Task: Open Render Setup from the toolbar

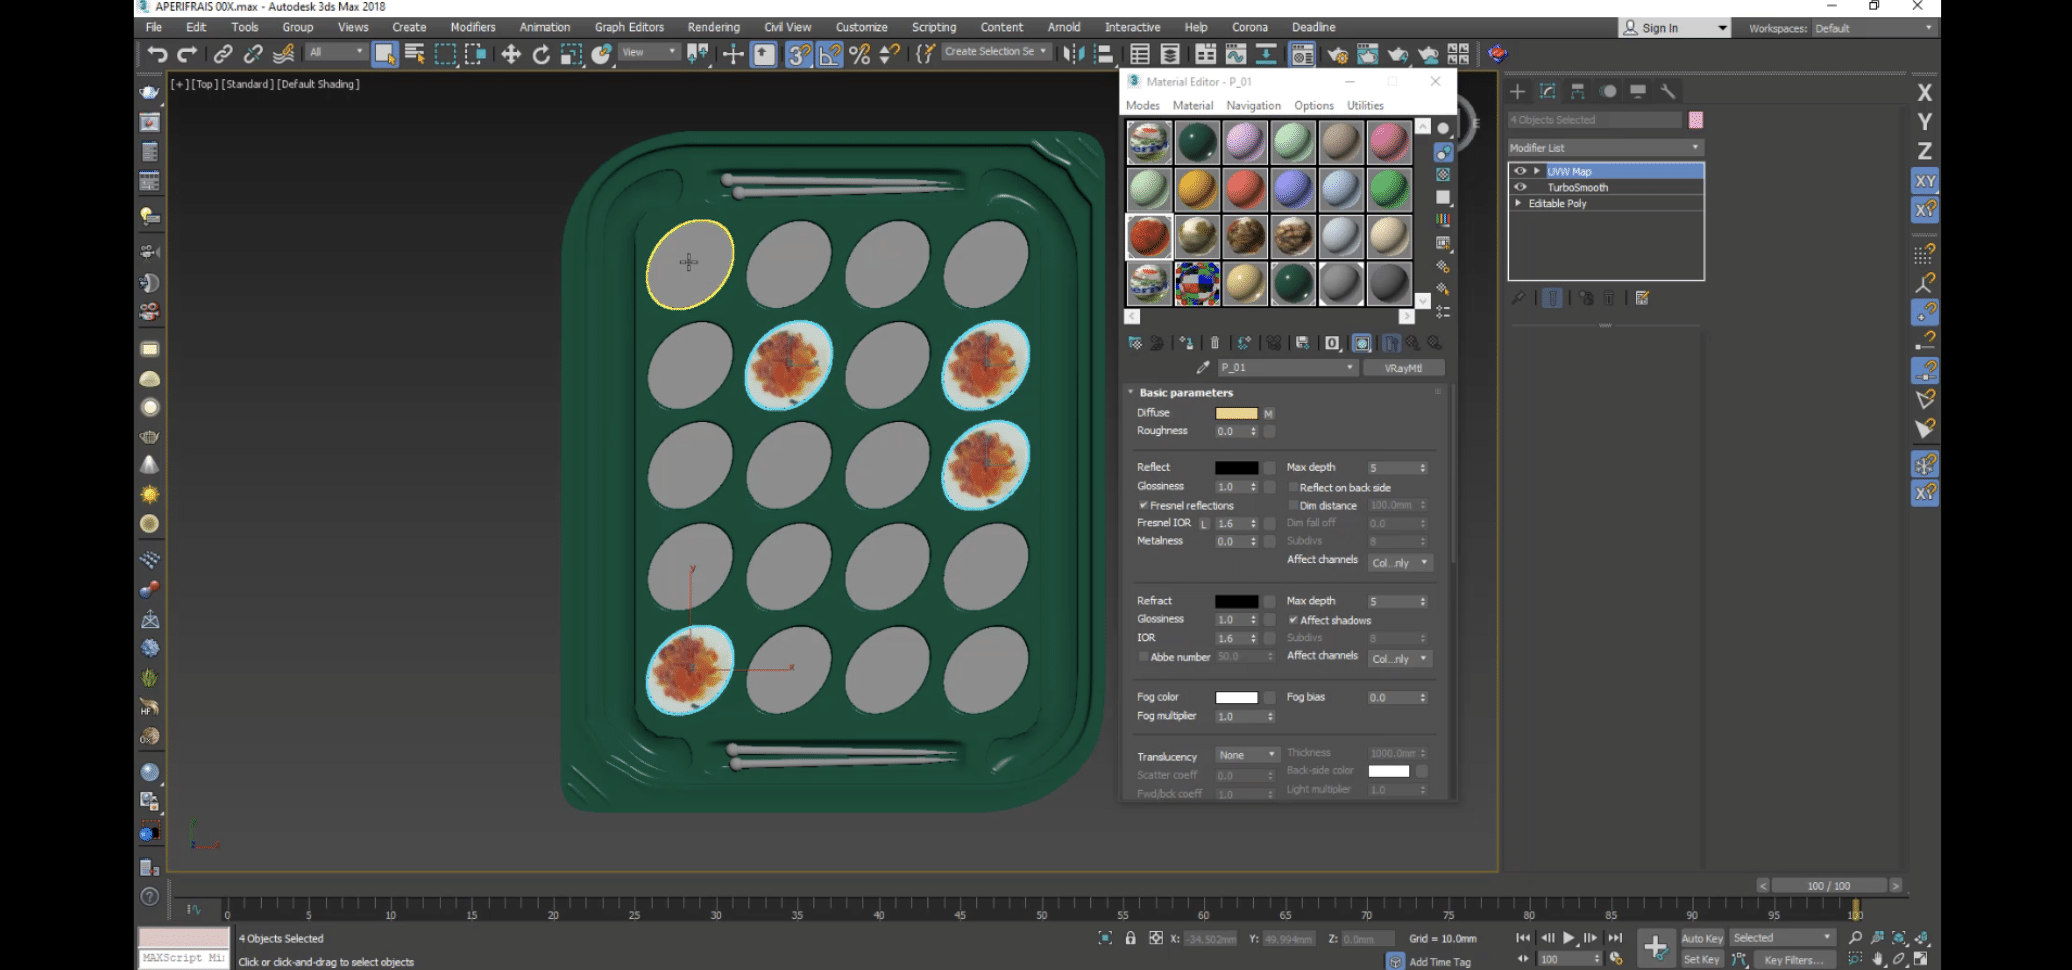Action: (x=1337, y=54)
